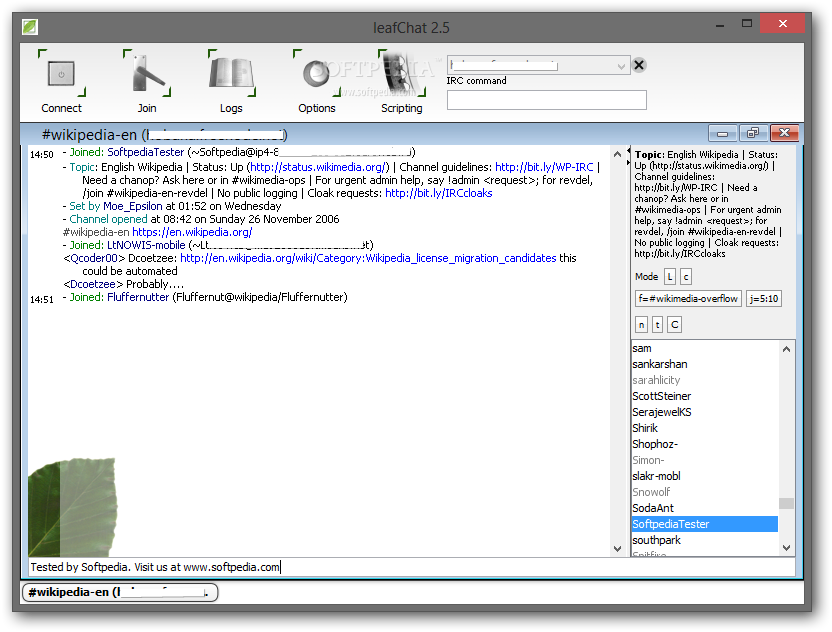The image size is (832, 632).
Task: Open the Logs viewer icon
Action: pos(231,82)
